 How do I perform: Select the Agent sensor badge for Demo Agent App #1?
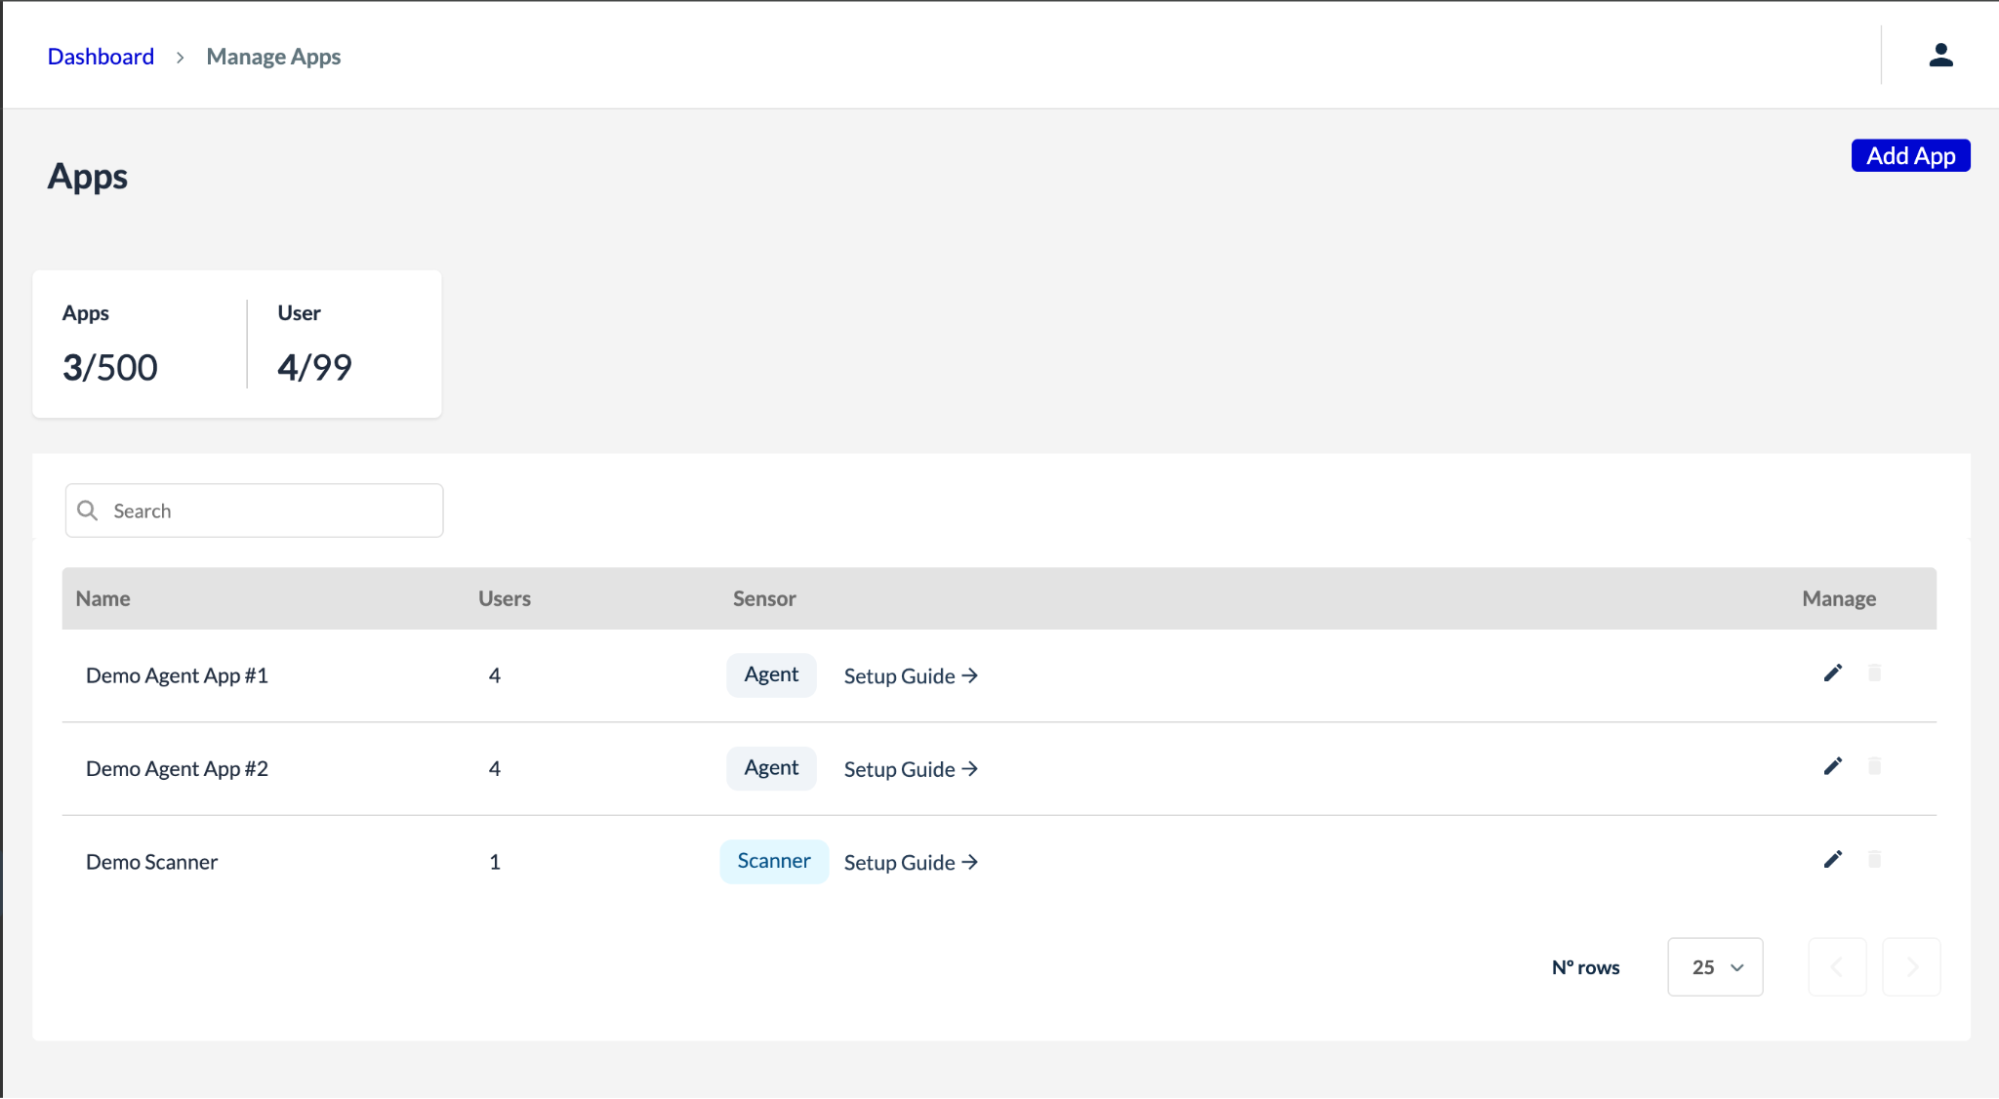(771, 674)
